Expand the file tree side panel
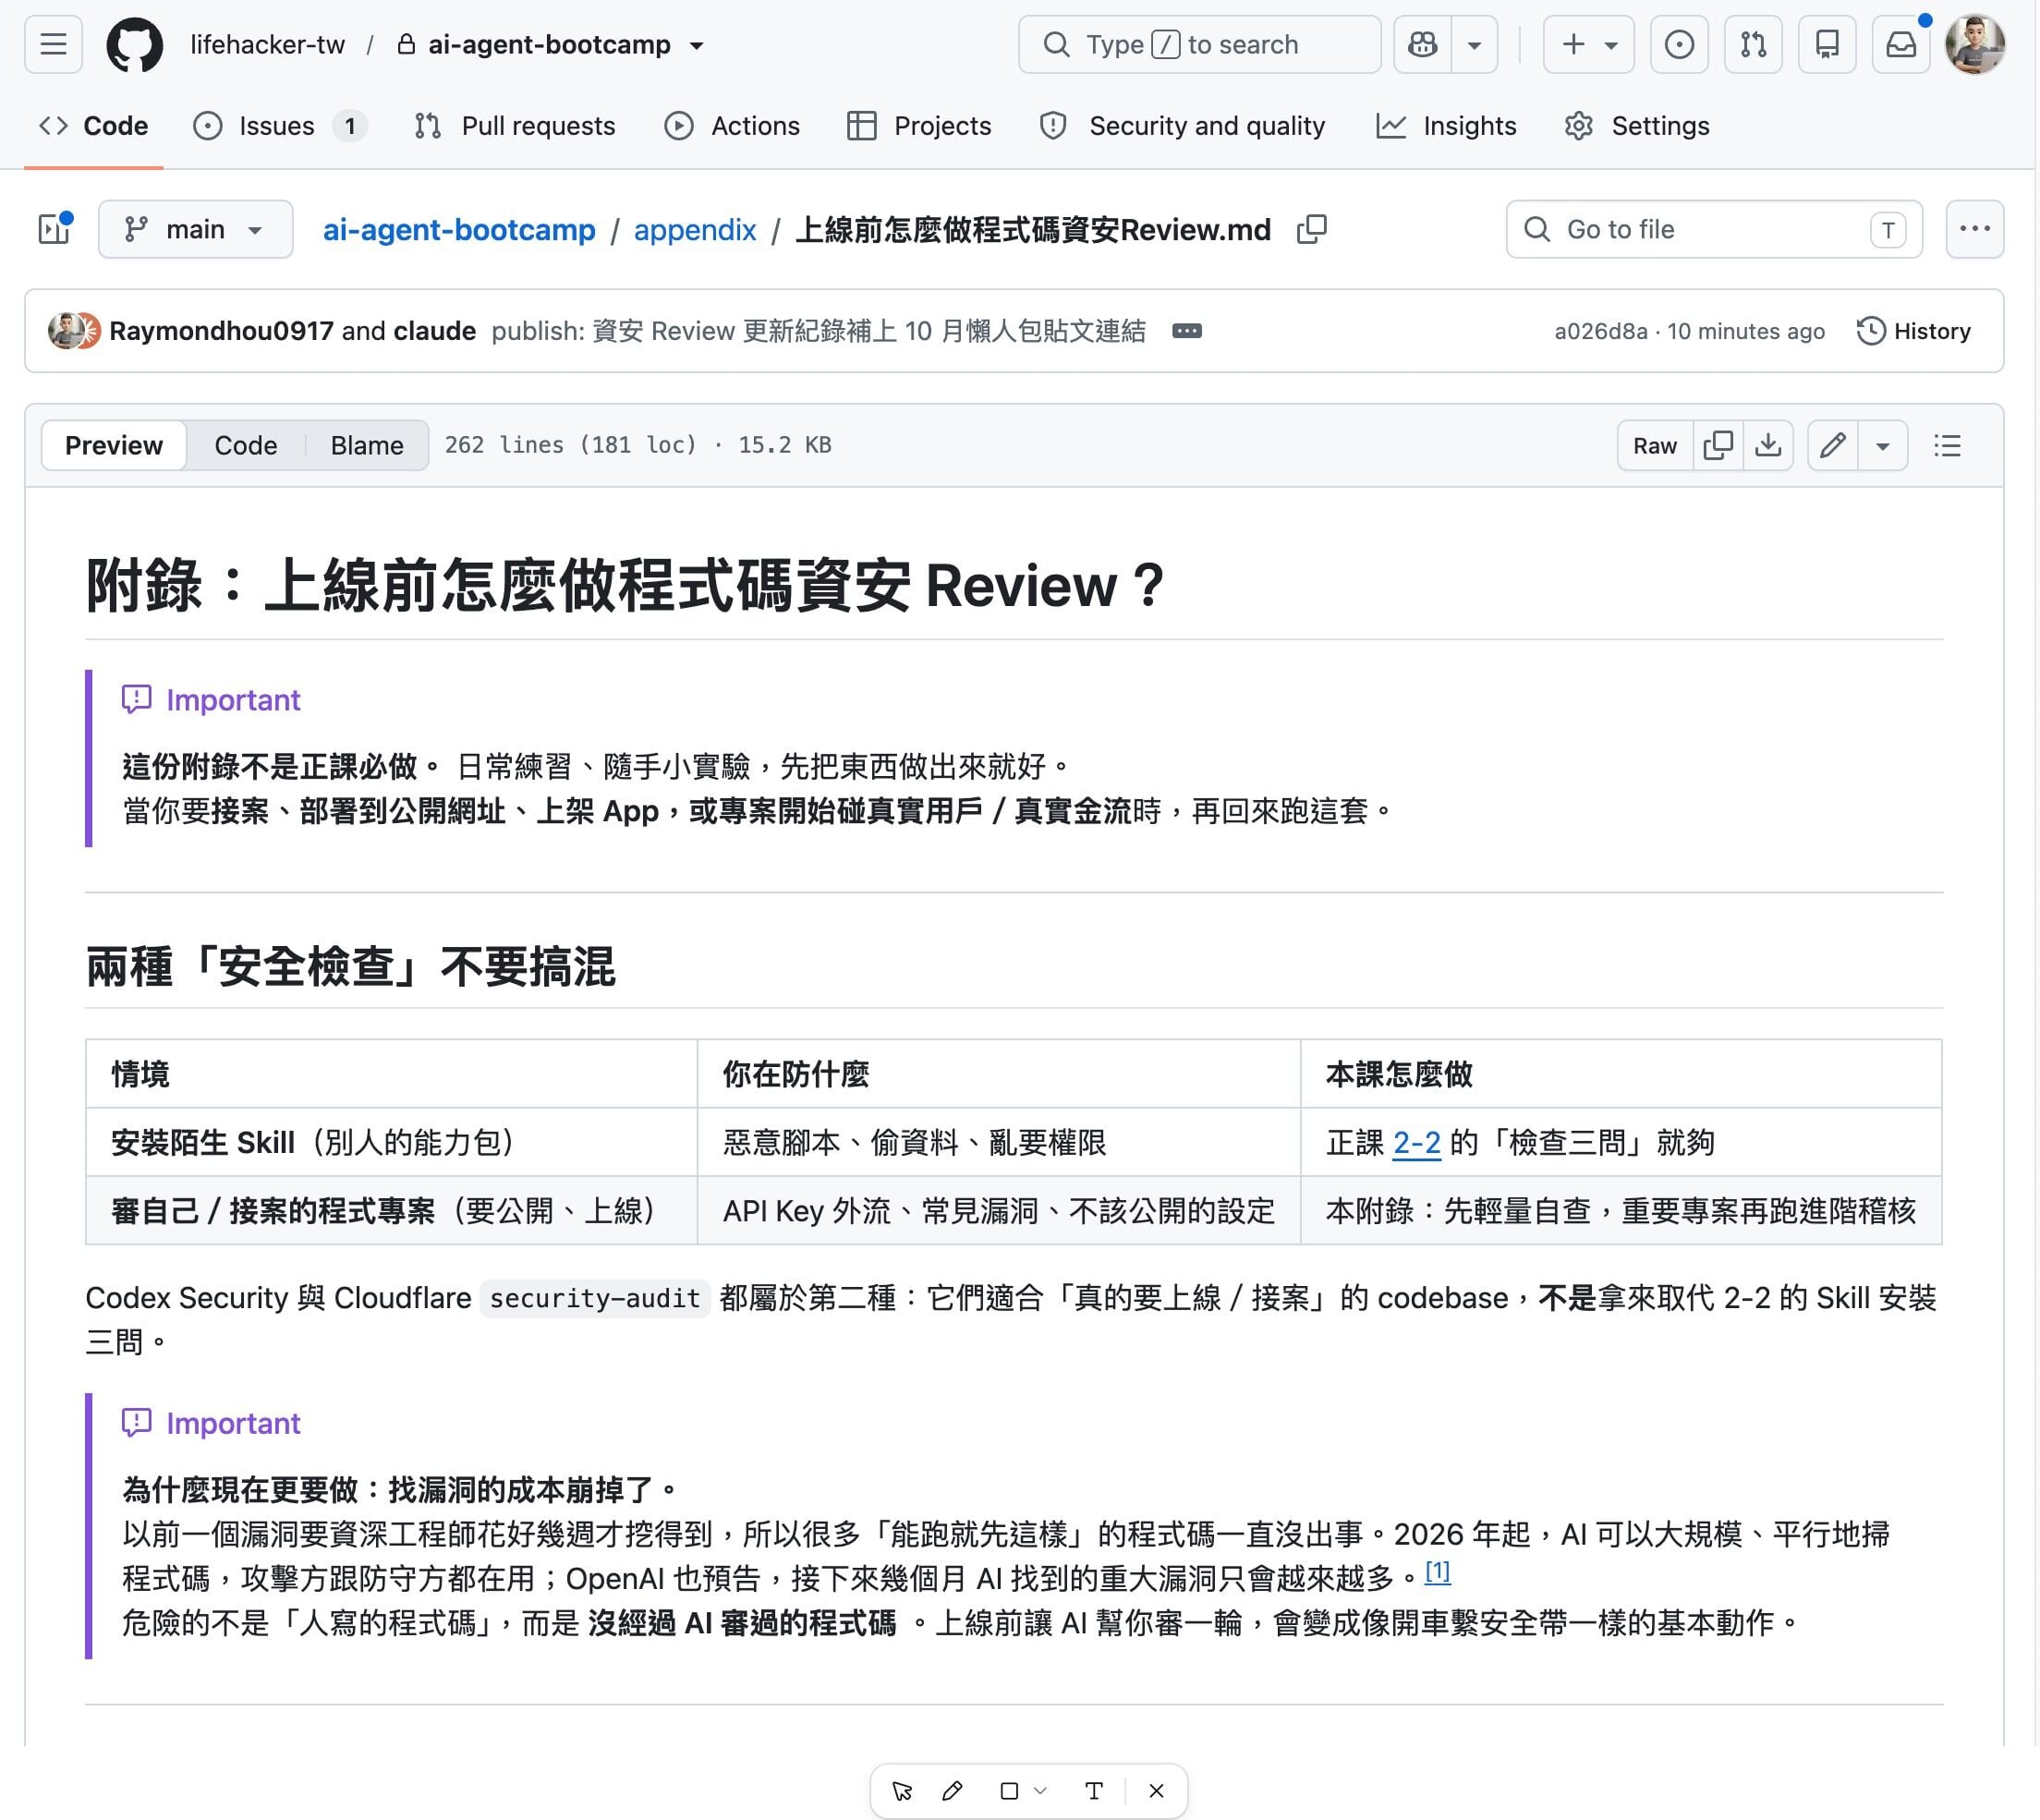The image size is (2040, 1820). point(54,229)
